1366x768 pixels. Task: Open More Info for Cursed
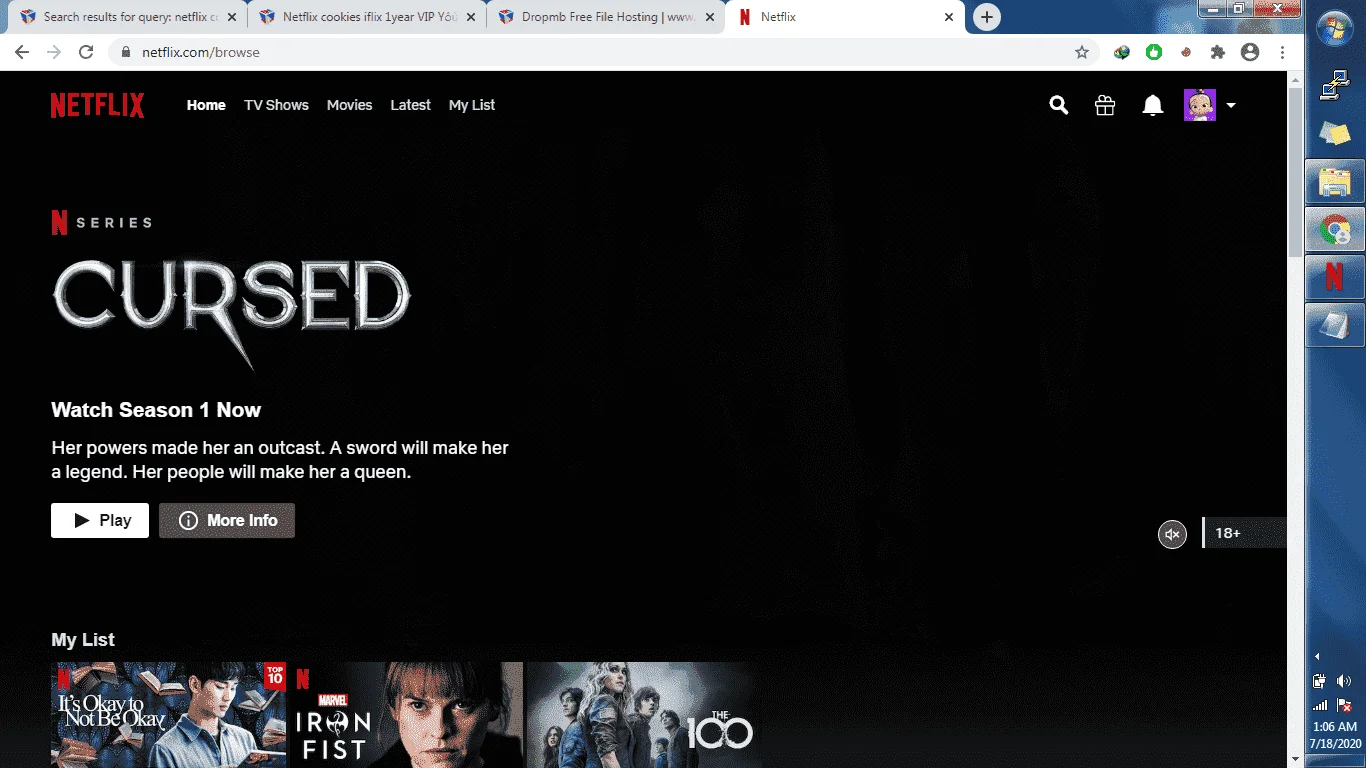(227, 520)
